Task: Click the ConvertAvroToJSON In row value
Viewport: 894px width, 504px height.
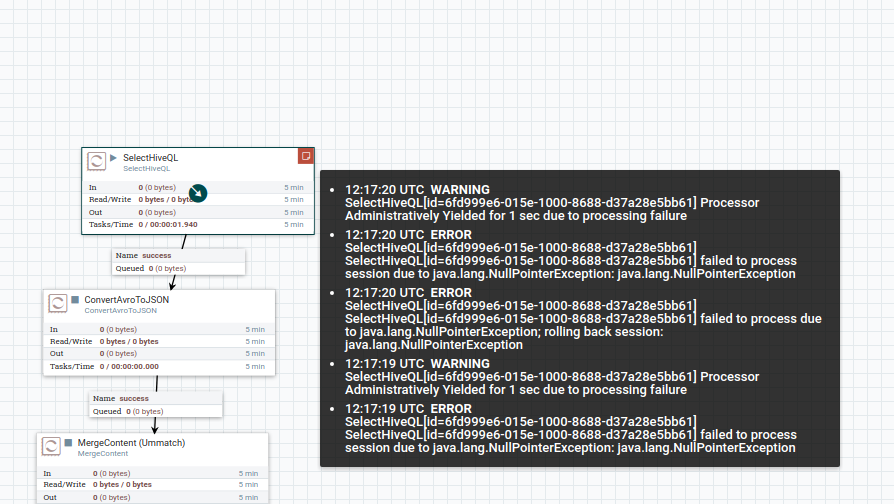Action: point(118,330)
